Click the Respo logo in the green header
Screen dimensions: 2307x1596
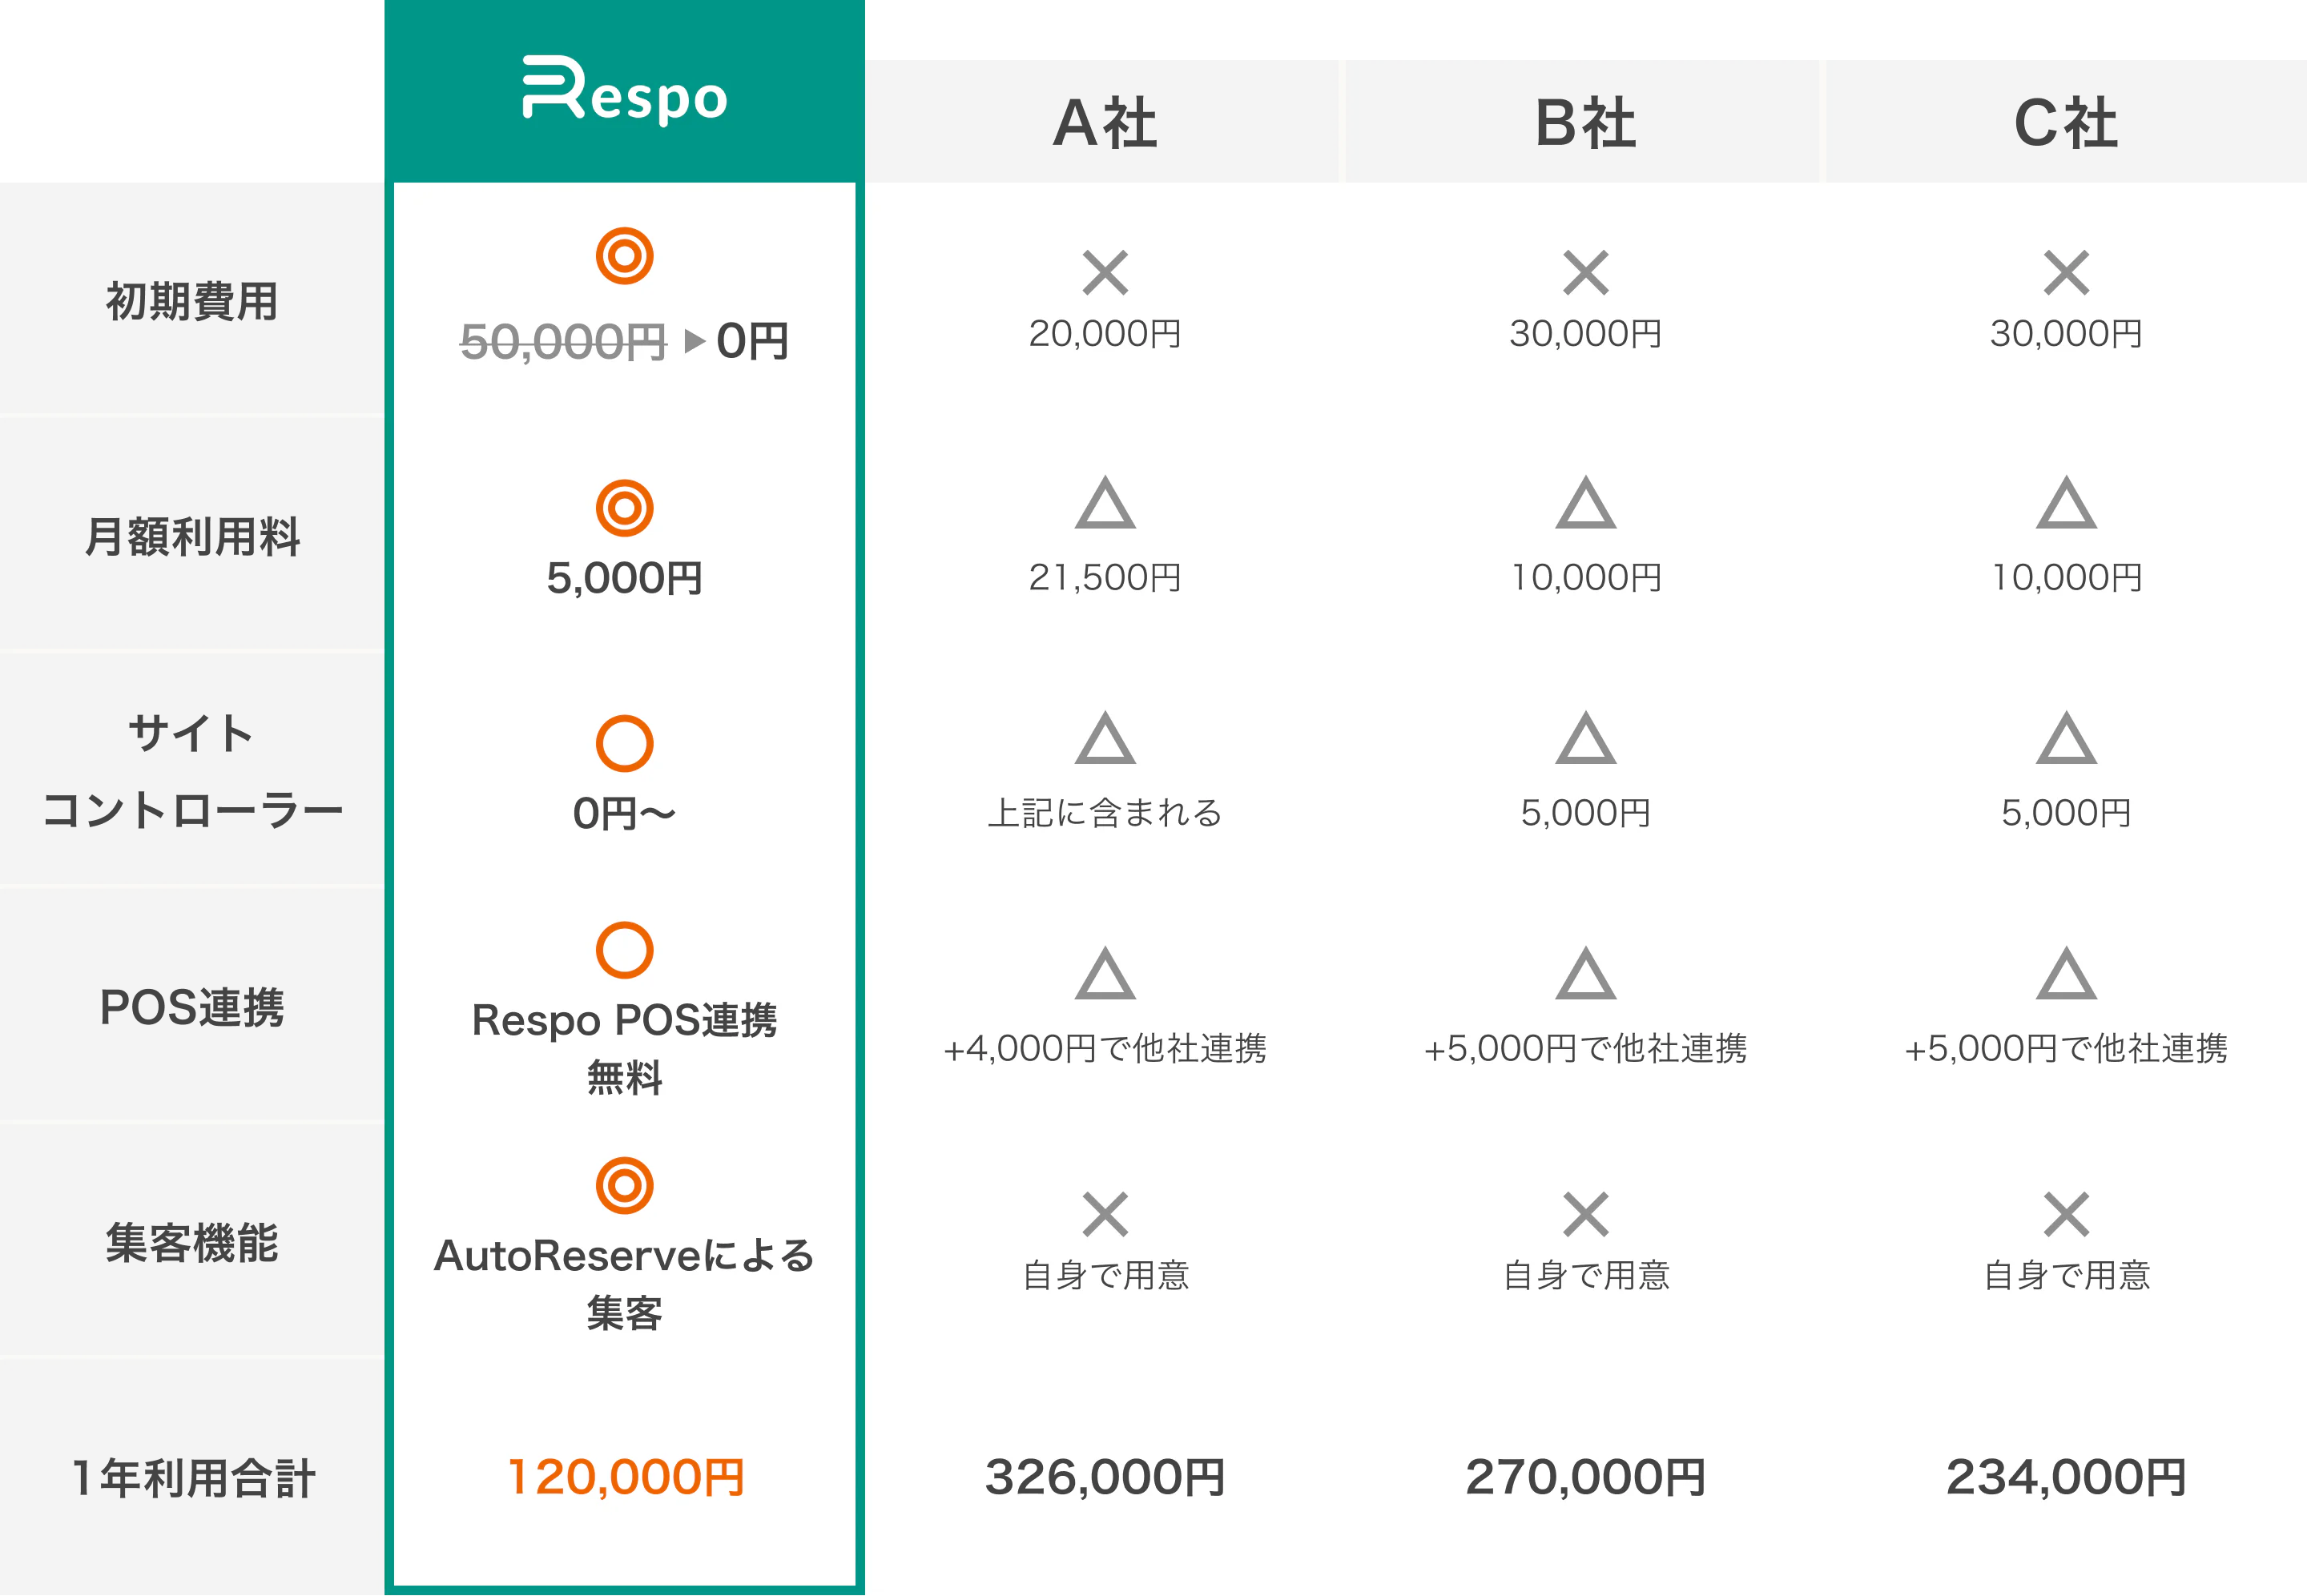tap(625, 91)
